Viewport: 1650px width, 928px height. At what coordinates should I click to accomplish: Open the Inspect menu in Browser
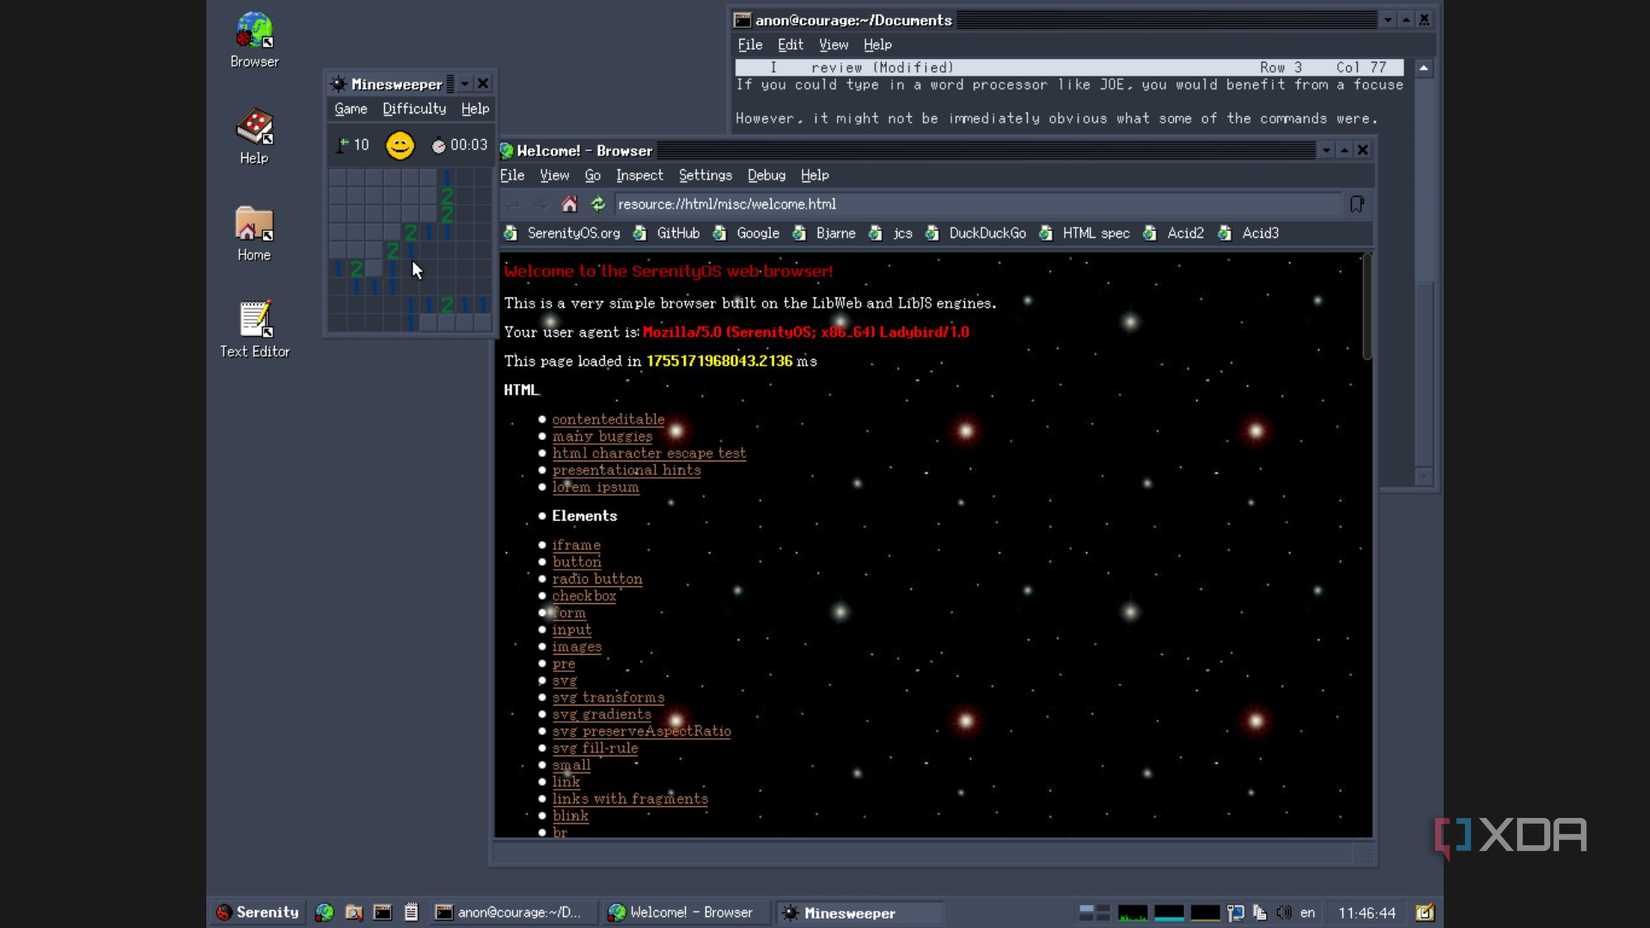click(639, 175)
